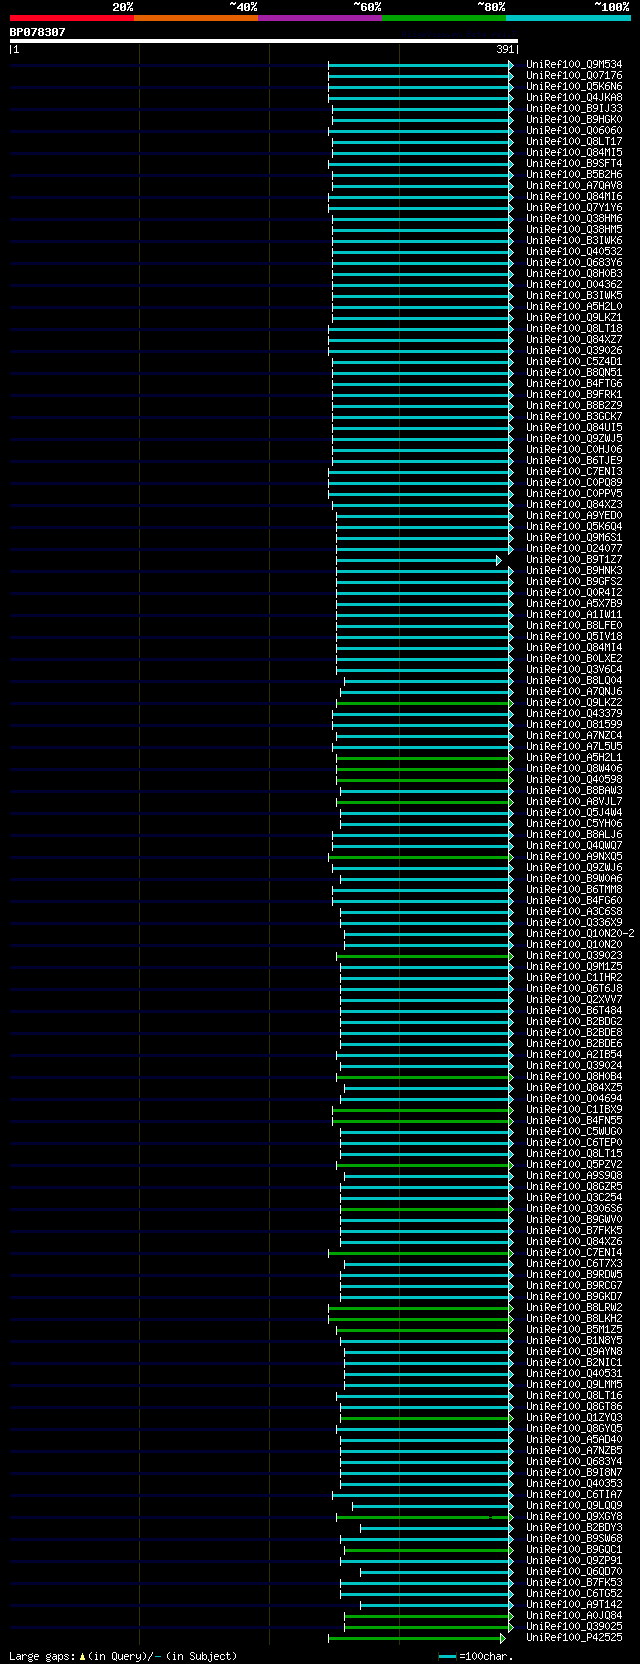Select the UniRef100_Q9LKZ1 label
This screenshot has width=640, height=1664.
pyautogui.click(x=574, y=318)
